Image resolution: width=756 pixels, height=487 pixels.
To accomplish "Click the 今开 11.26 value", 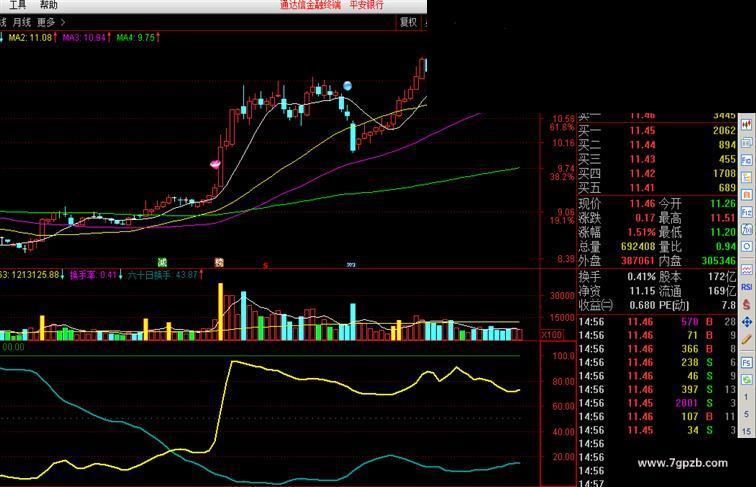I will tap(723, 203).
